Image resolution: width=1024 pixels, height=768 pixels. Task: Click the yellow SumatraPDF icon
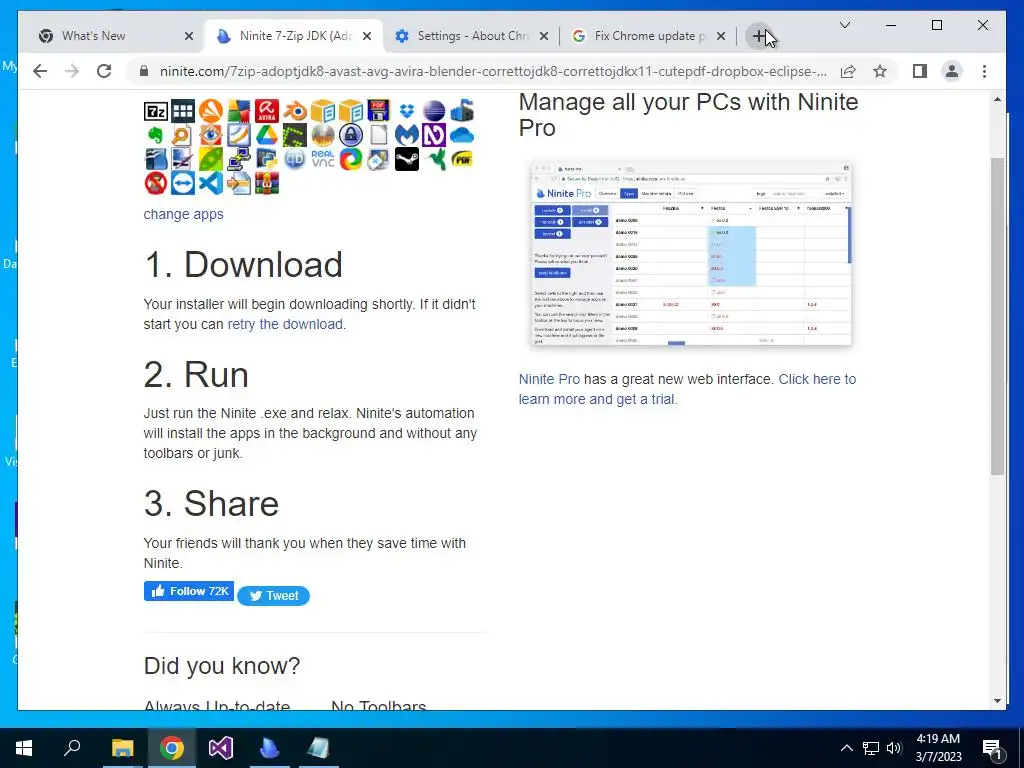pyautogui.click(x=462, y=159)
